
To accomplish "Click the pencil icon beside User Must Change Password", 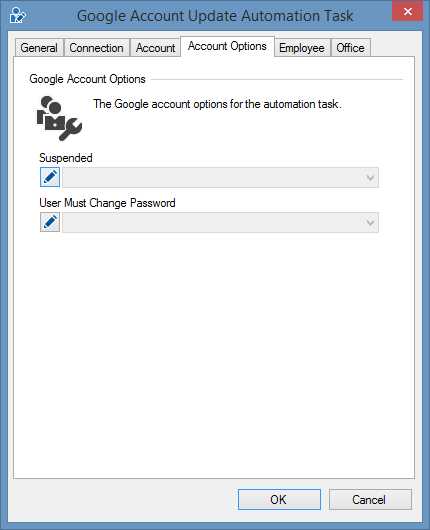I will [x=50, y=222].
